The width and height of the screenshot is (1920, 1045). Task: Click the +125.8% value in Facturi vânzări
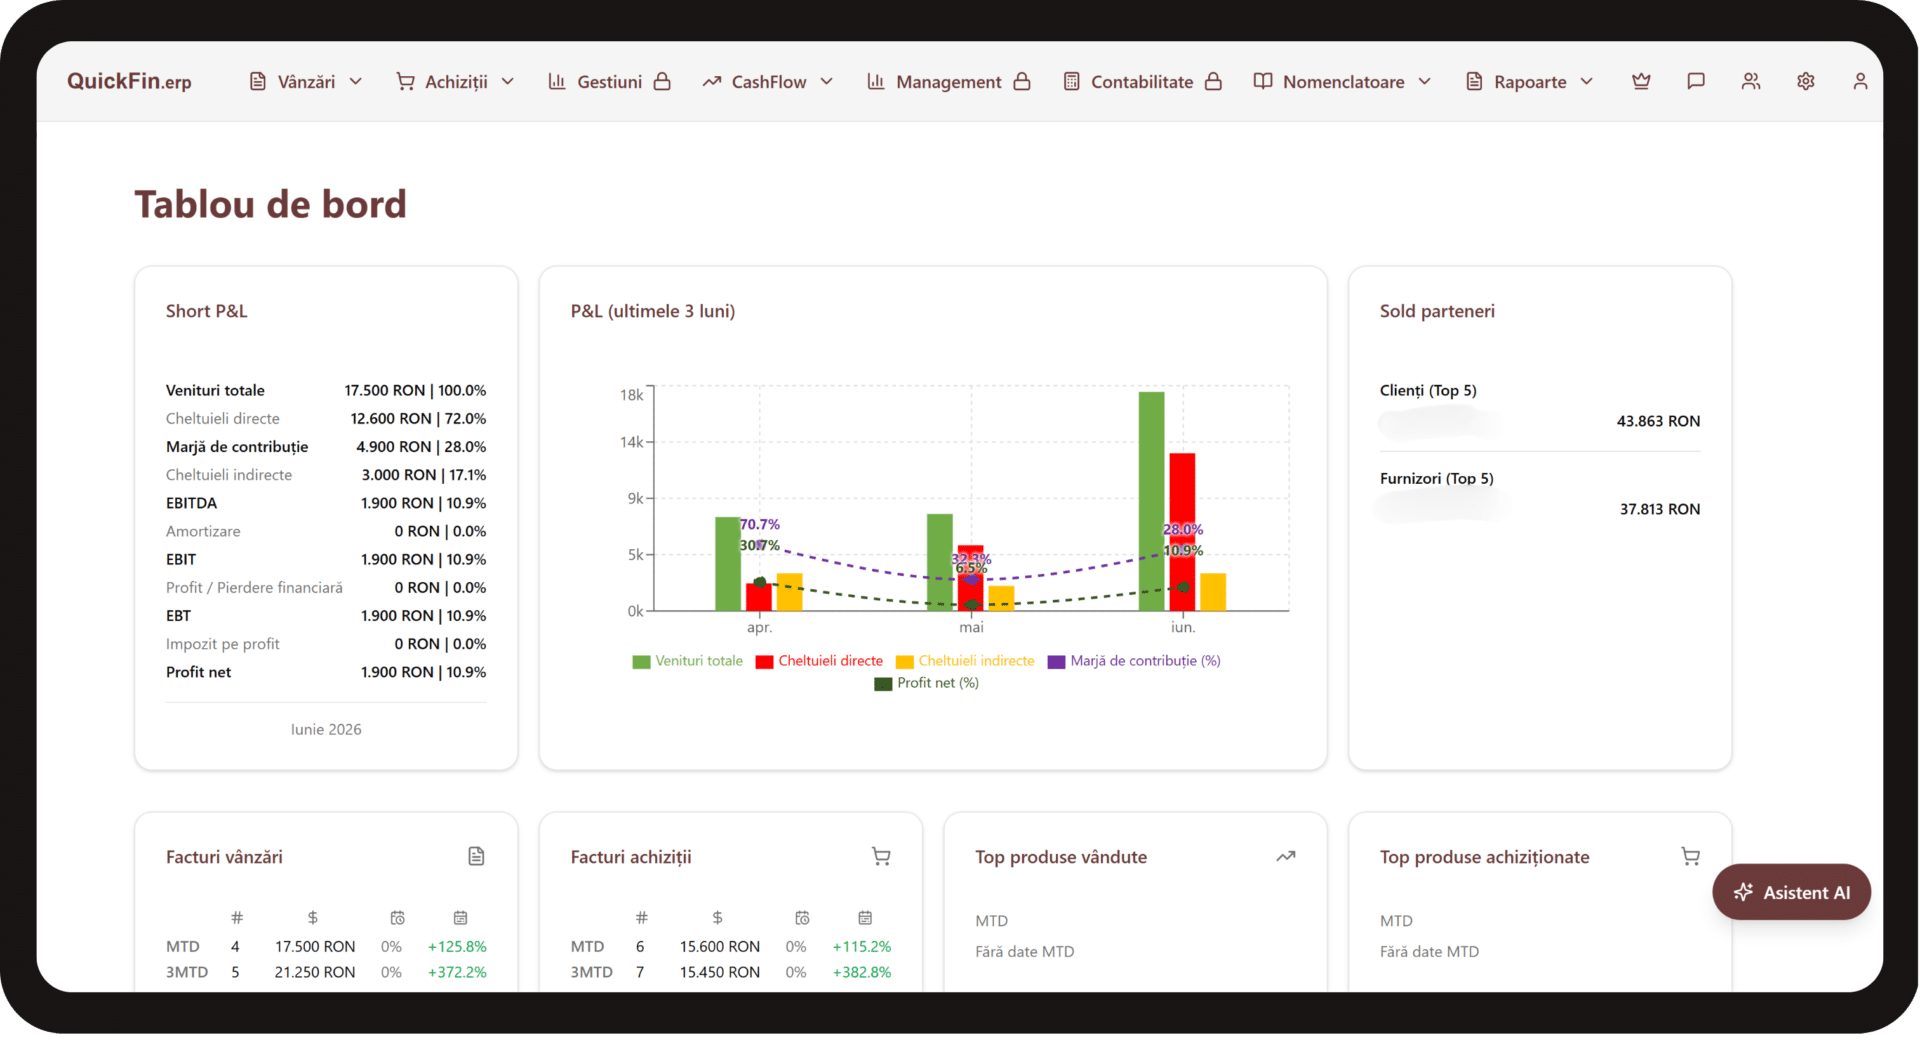[457, 946]
